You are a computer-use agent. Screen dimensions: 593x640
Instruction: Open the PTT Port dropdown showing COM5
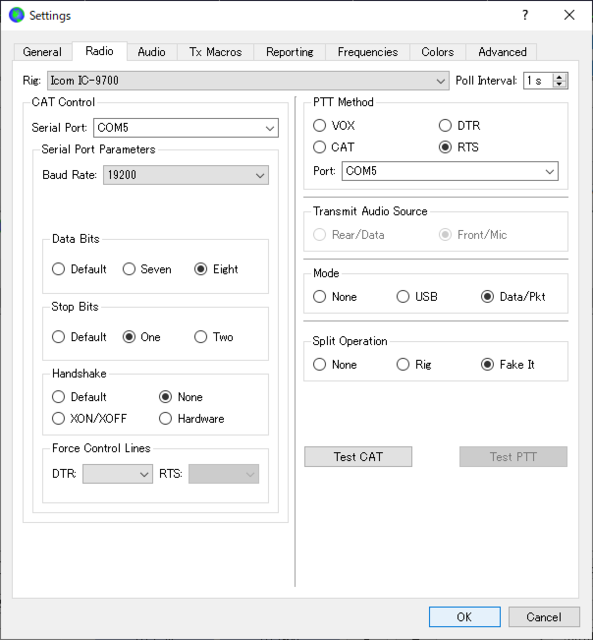[450, 171]
